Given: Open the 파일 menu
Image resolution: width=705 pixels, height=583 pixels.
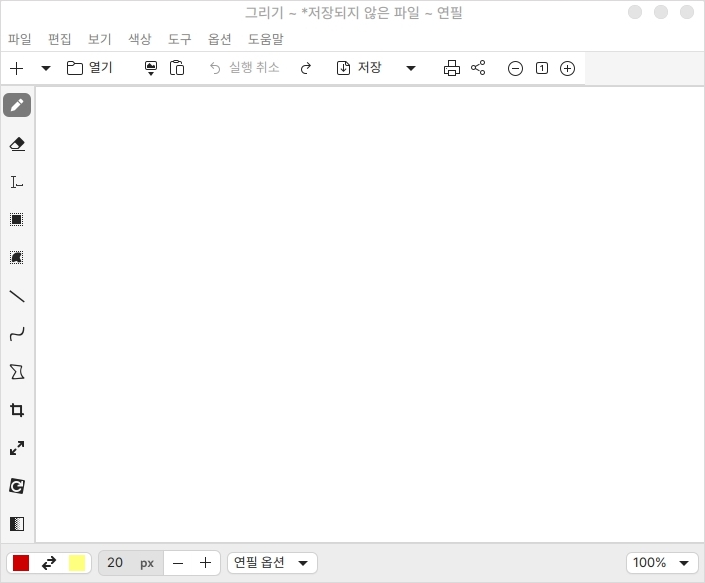Looking at the screenshot, I should tap(20, 39).
